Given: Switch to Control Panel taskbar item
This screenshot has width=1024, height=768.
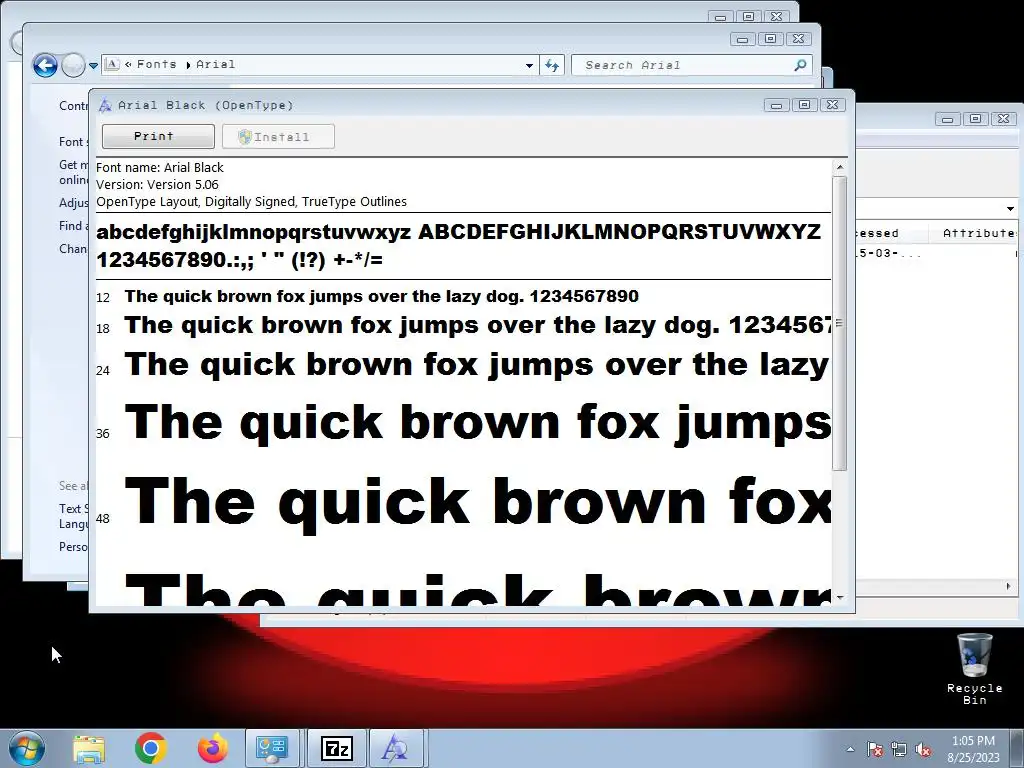Looking at the screenshot, I should click(x=272, y=749).
